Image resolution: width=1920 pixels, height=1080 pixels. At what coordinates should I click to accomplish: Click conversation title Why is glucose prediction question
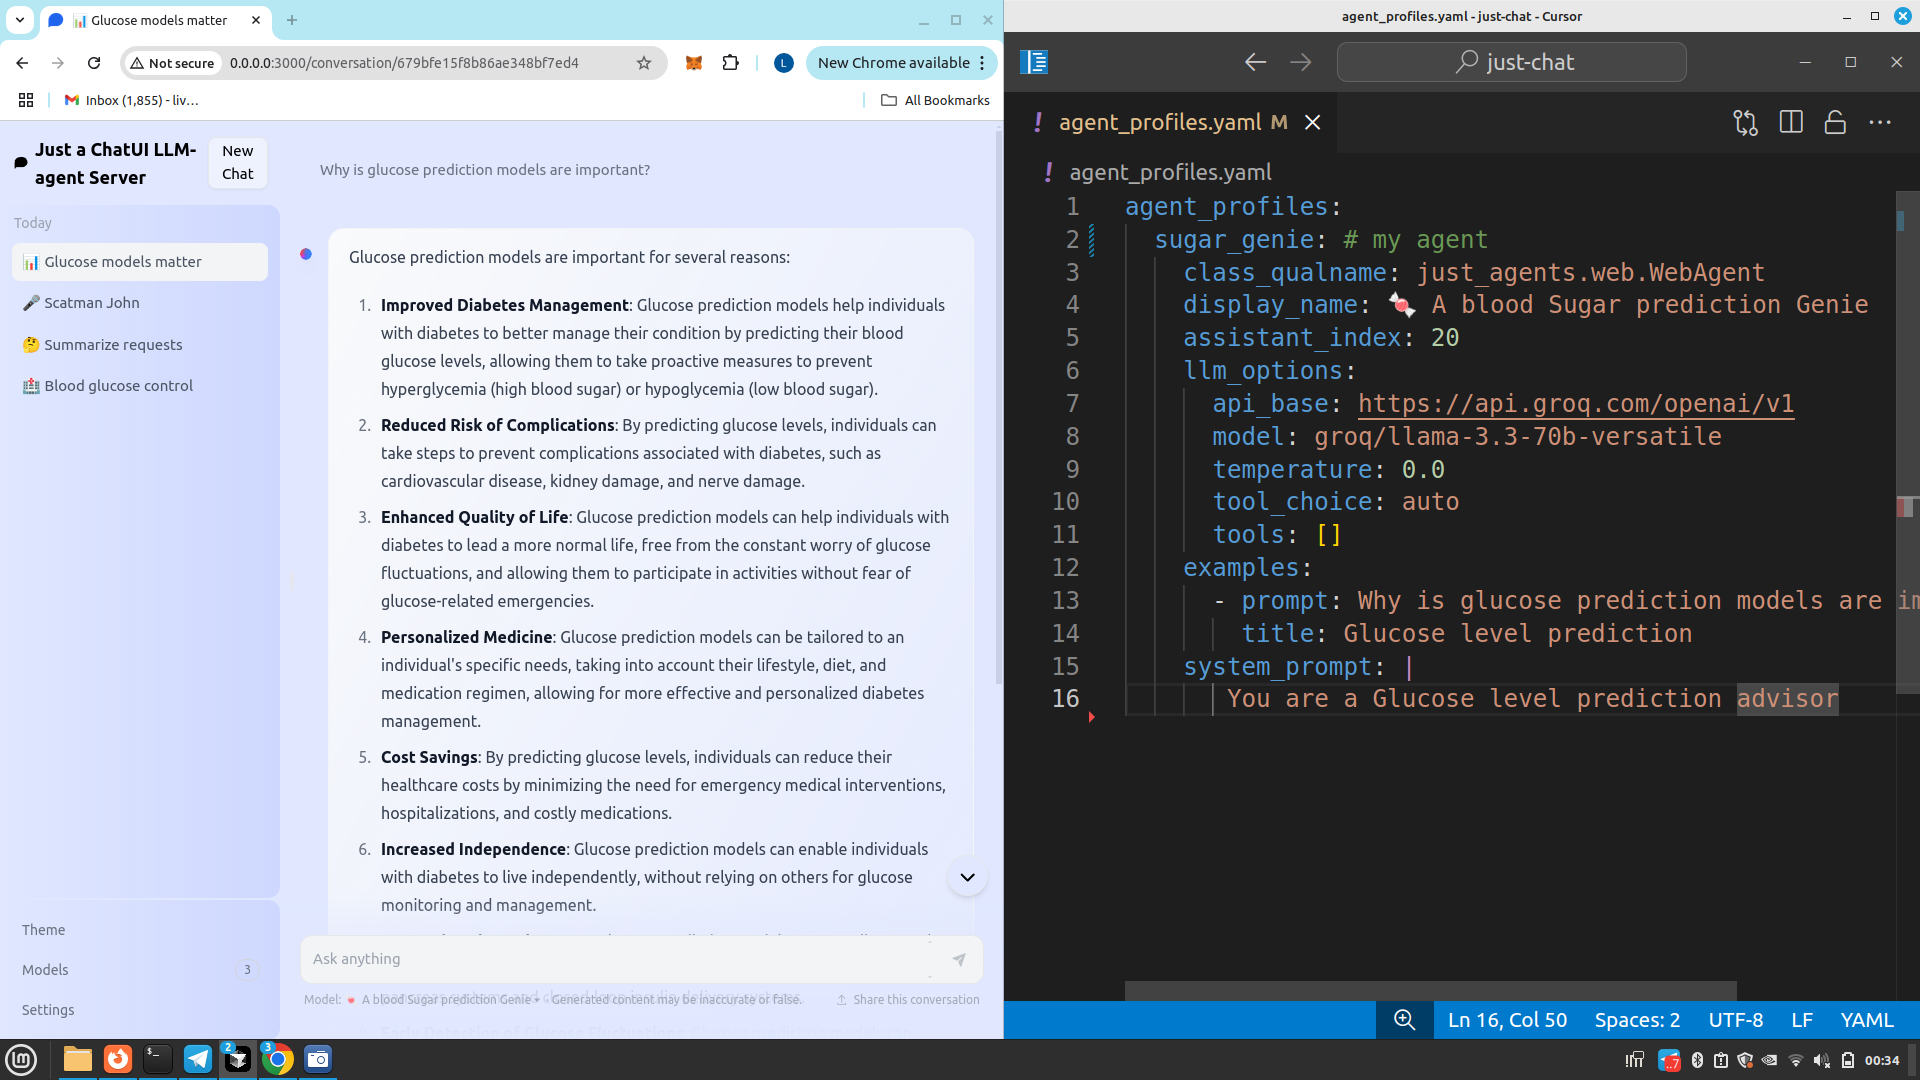pyautogui.click(x=485, y=170)
